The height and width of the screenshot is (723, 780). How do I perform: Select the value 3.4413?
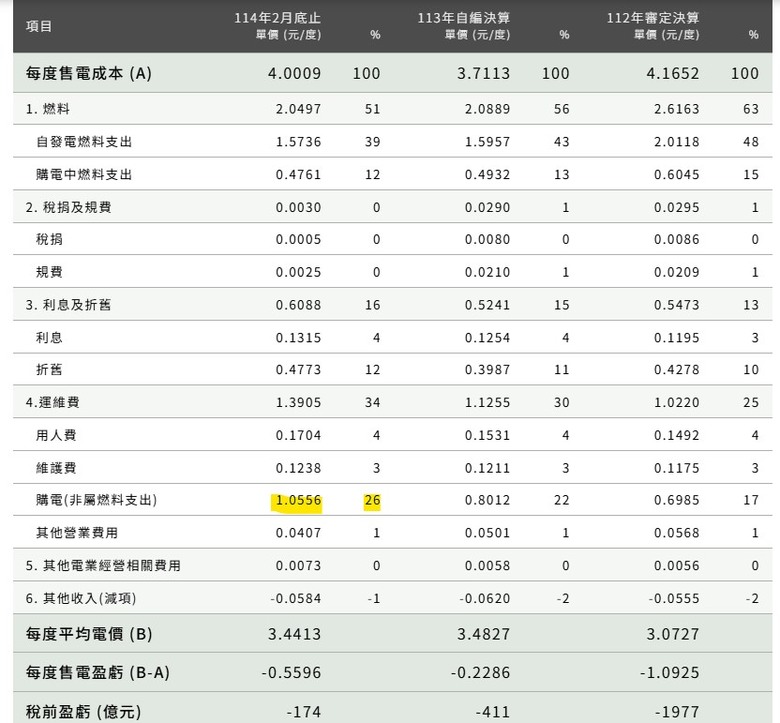click(294, 634)
